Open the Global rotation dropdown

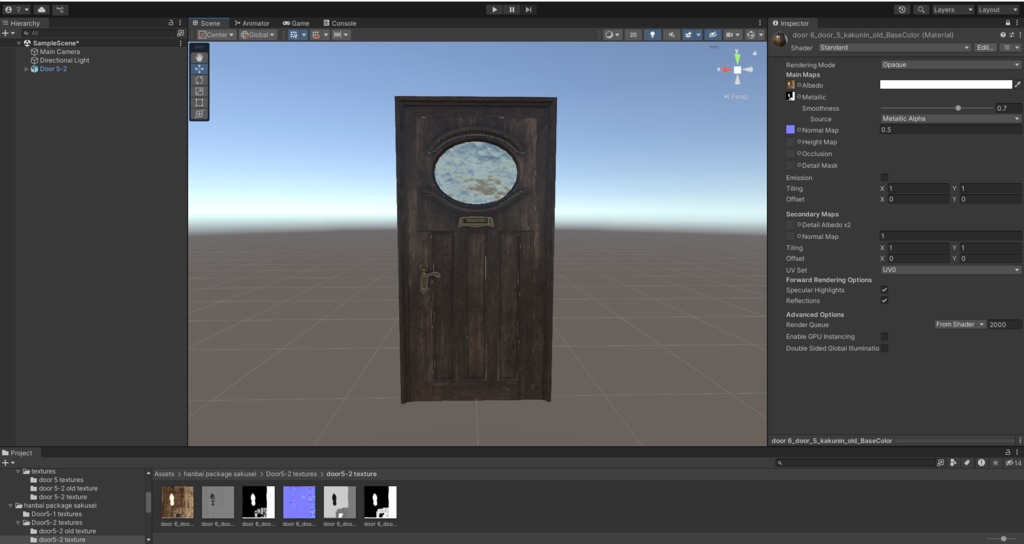[258, 35]
